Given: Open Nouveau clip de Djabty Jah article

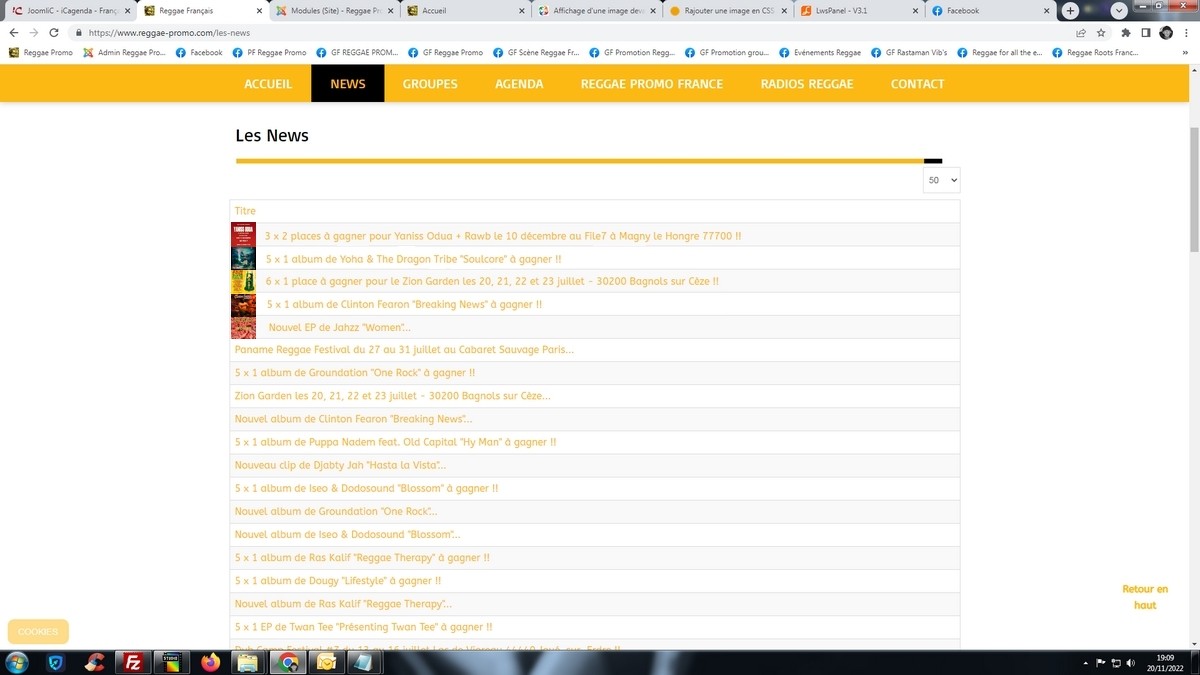Looking at the screenshot, I should coord(340,465).
